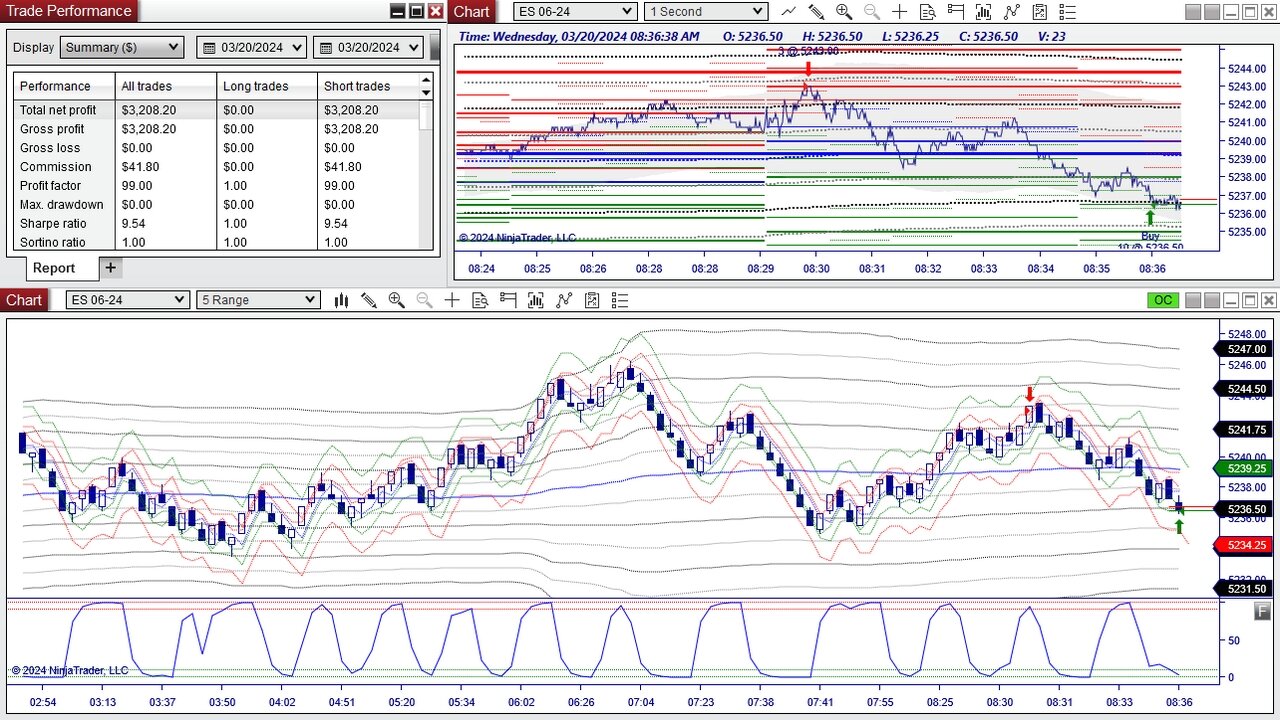1280x720 pixels.
Task: Select Max. drawdown row label
Action: [59, 205]
